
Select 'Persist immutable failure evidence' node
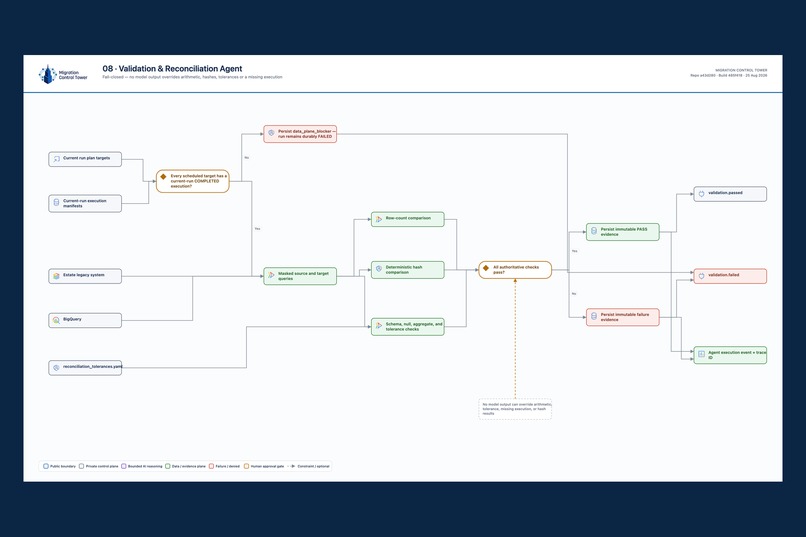(622, 317)
